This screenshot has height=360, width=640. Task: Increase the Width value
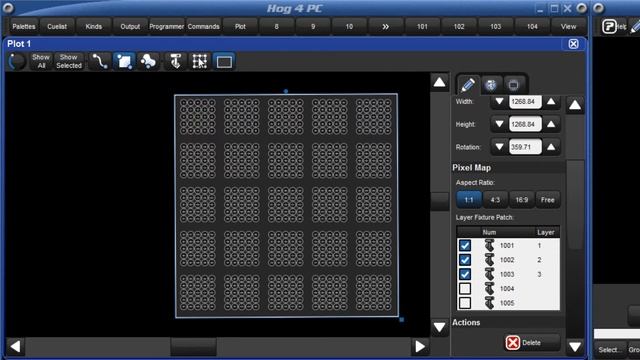(x=551, y=102)
